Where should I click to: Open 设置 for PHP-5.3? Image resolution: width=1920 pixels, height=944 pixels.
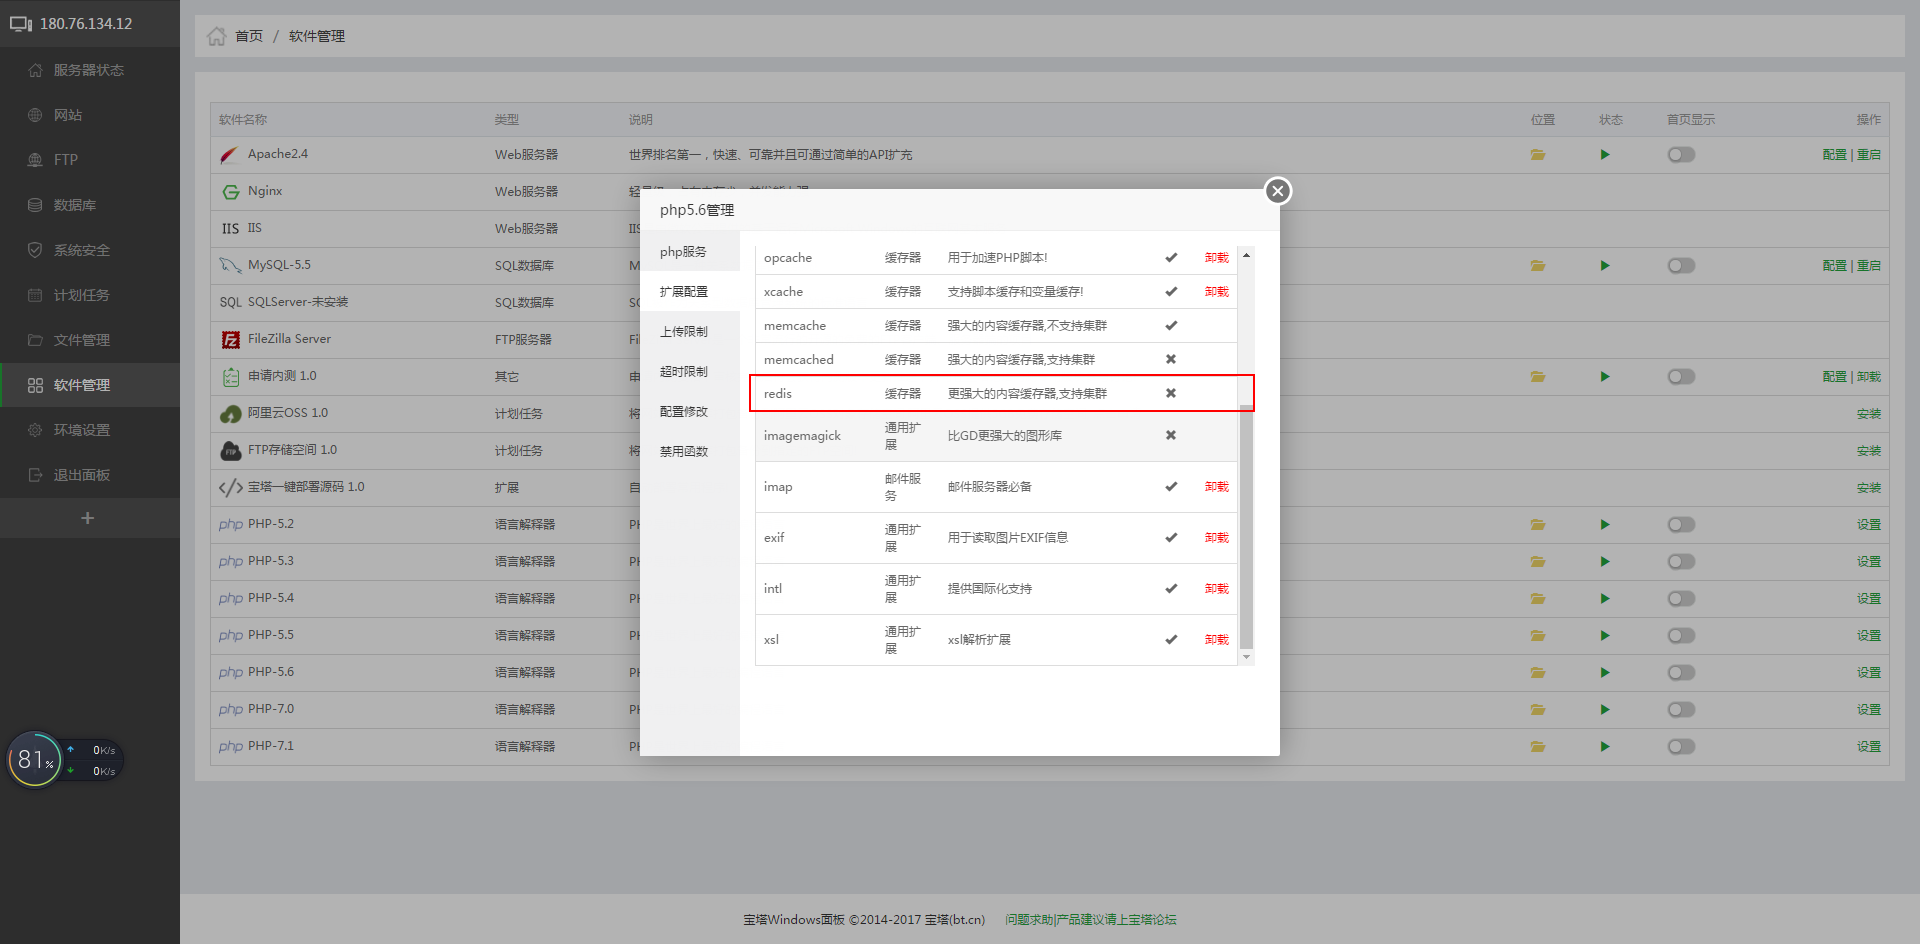[1869, 562]
